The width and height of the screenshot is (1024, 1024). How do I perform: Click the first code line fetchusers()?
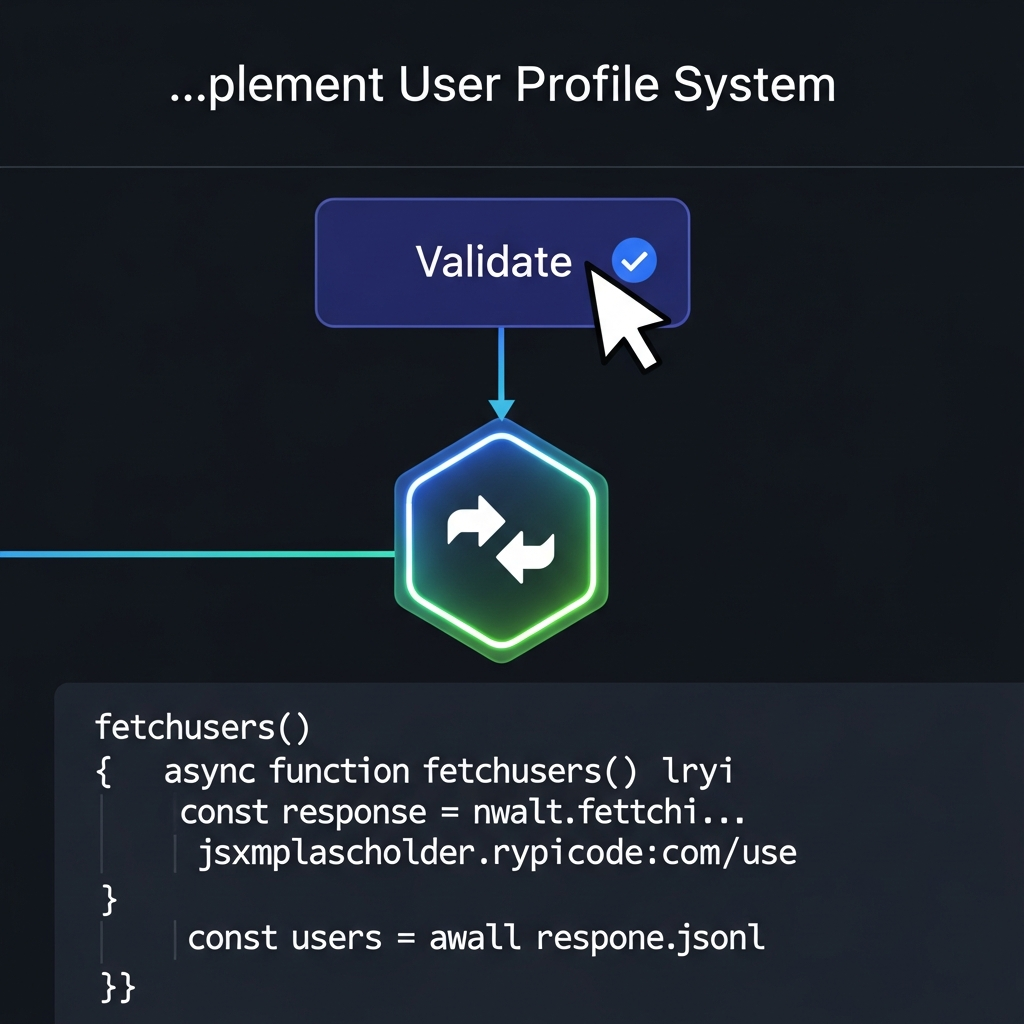(202, 727)
